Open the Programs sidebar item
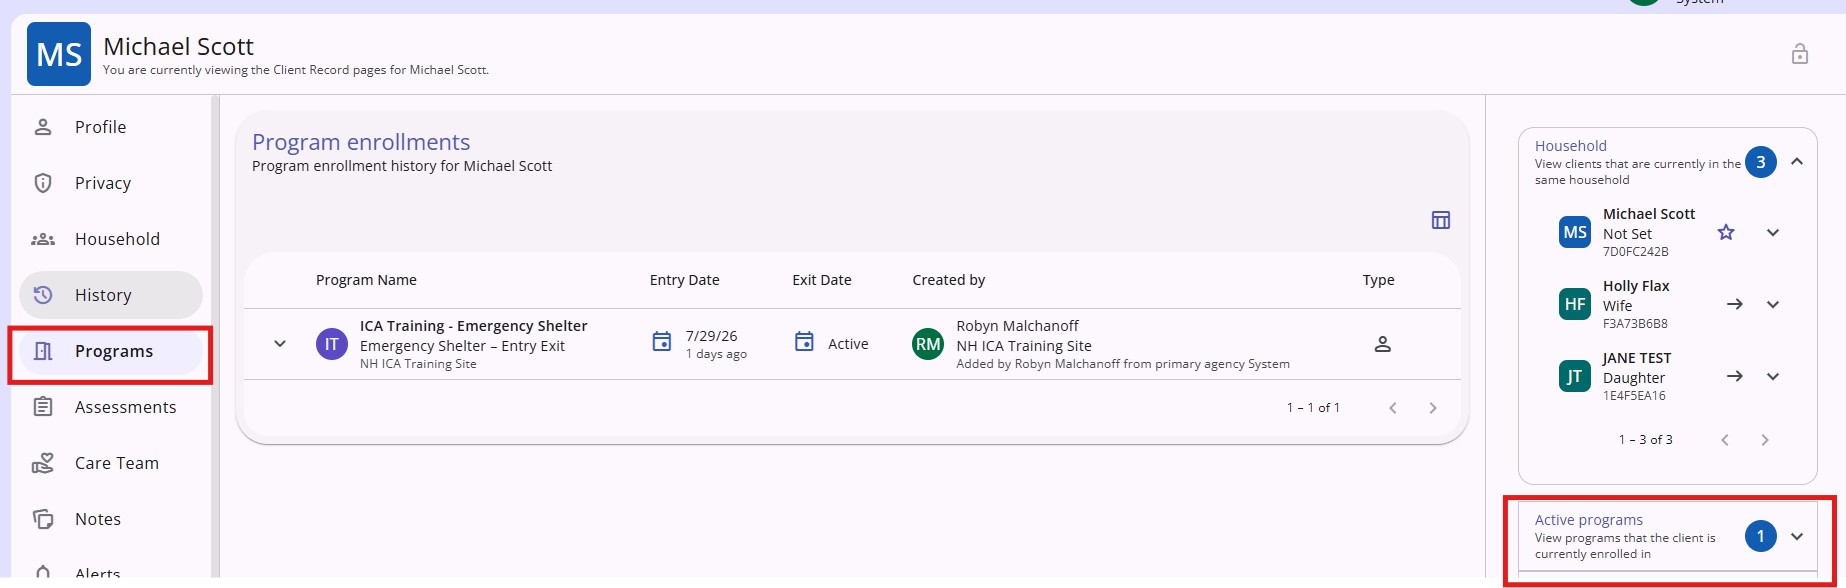Viewport: 1846px width, 588px height. coord(111,351)
